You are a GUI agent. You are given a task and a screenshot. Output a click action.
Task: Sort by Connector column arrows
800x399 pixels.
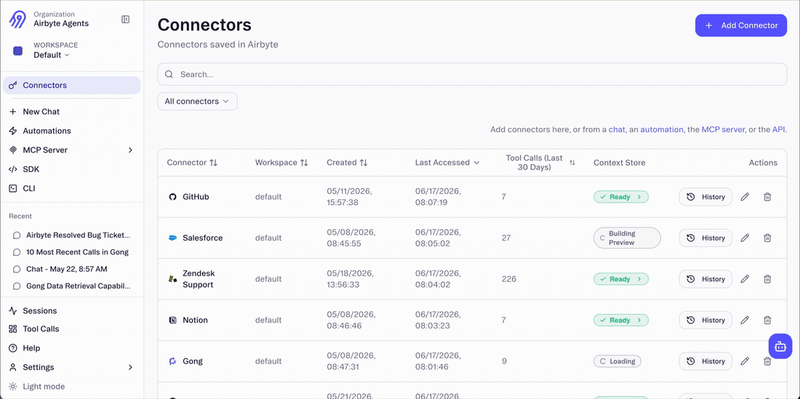pos(213,163)
